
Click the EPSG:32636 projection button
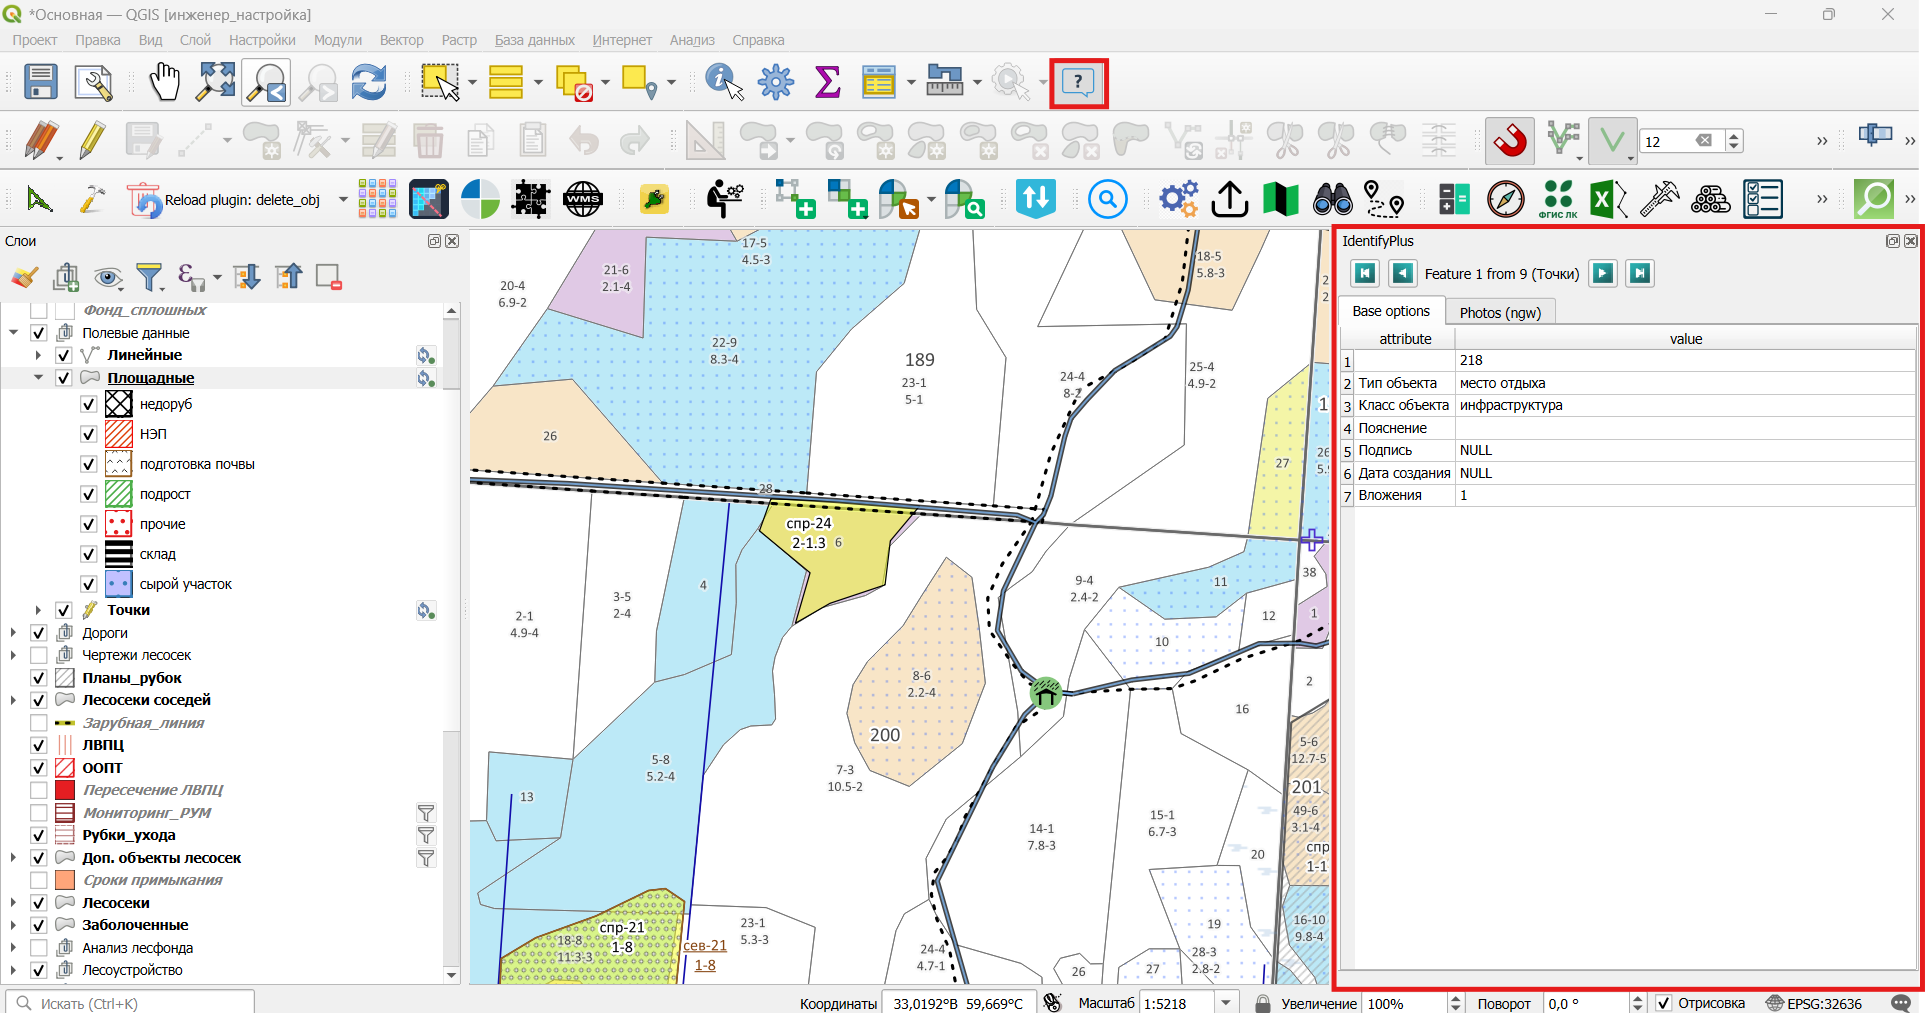pos(1814,1003)
